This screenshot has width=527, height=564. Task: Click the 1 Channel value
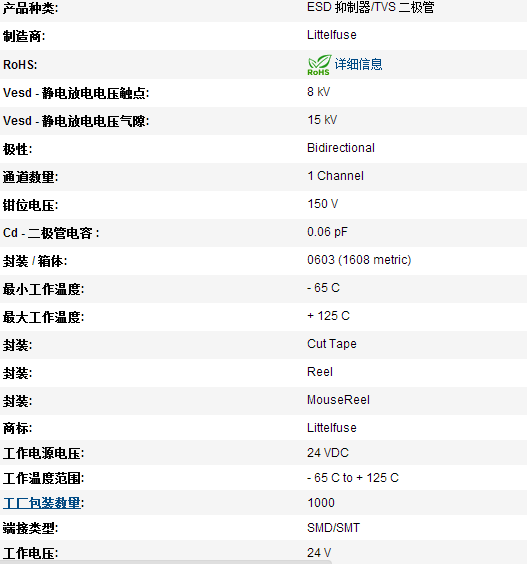click(x=335, y=176)
